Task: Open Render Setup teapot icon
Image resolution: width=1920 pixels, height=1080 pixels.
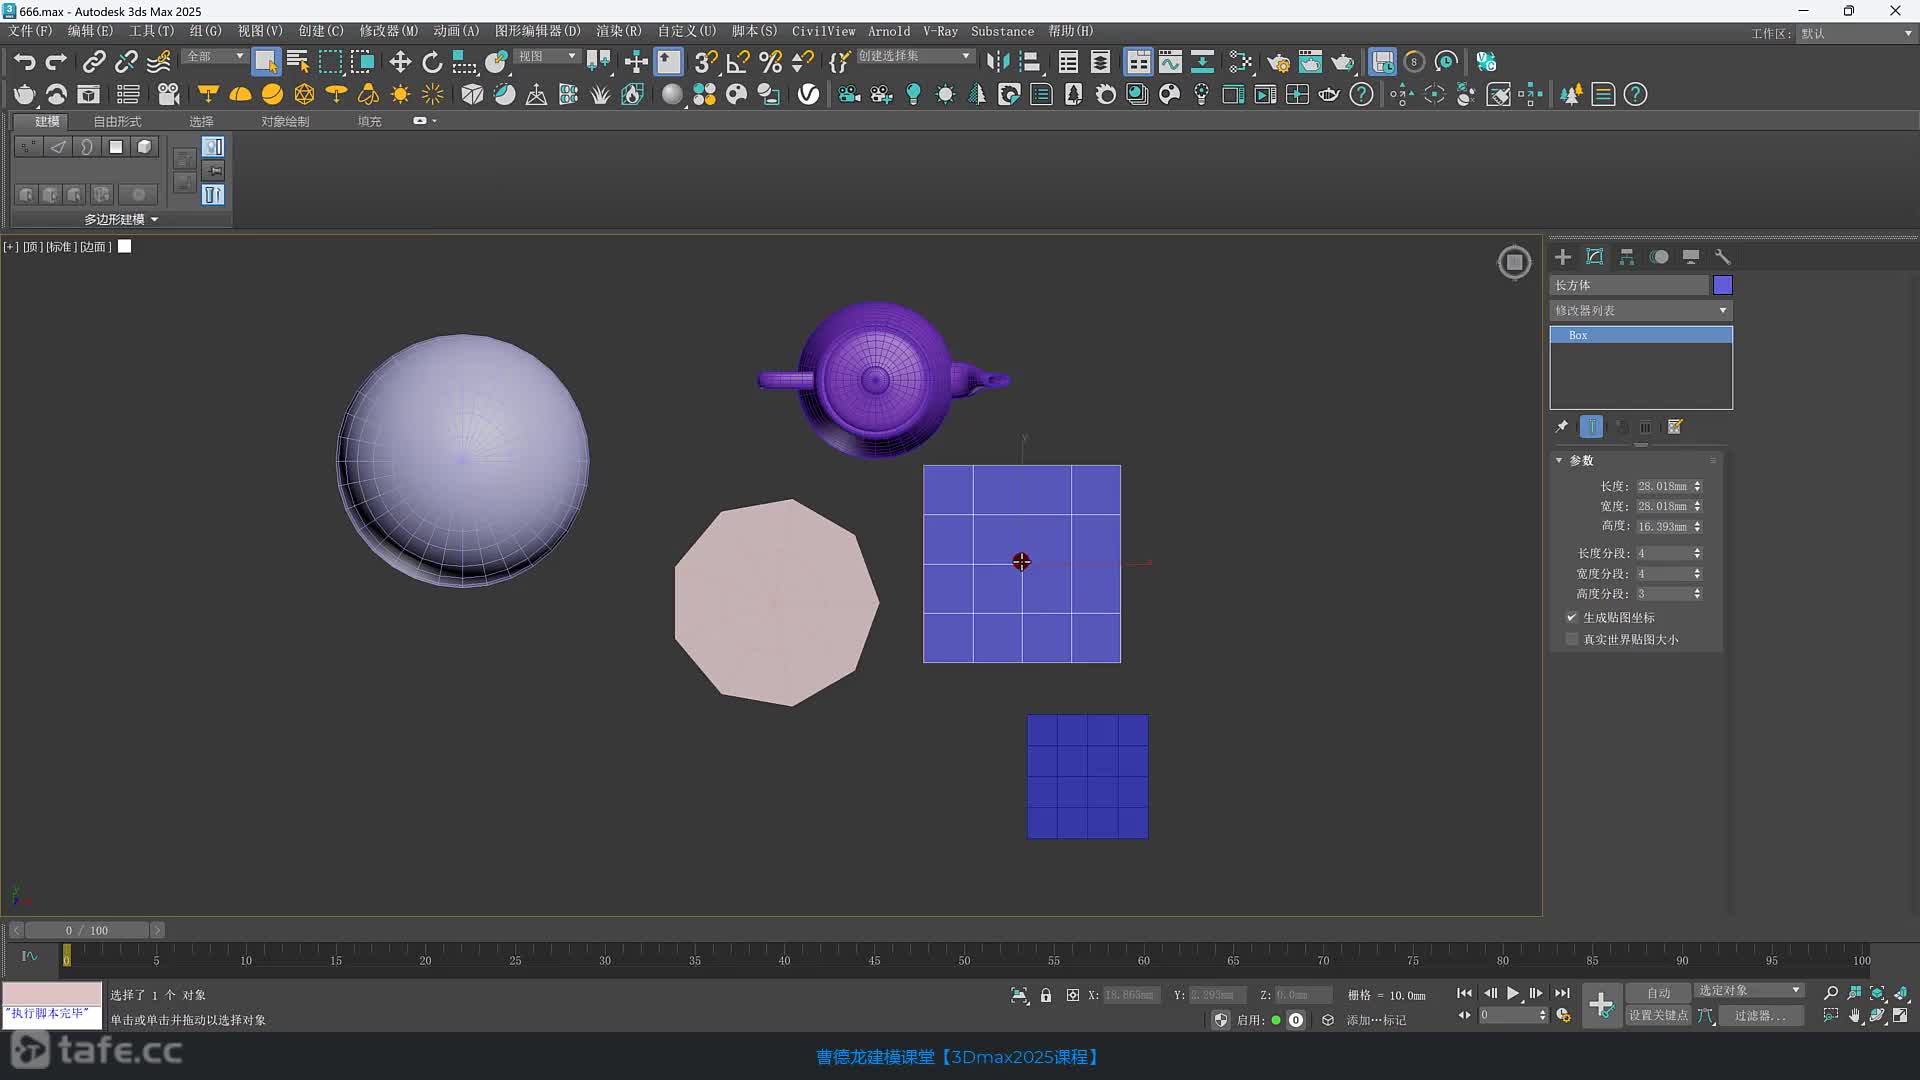Action: coord(1278,62)
